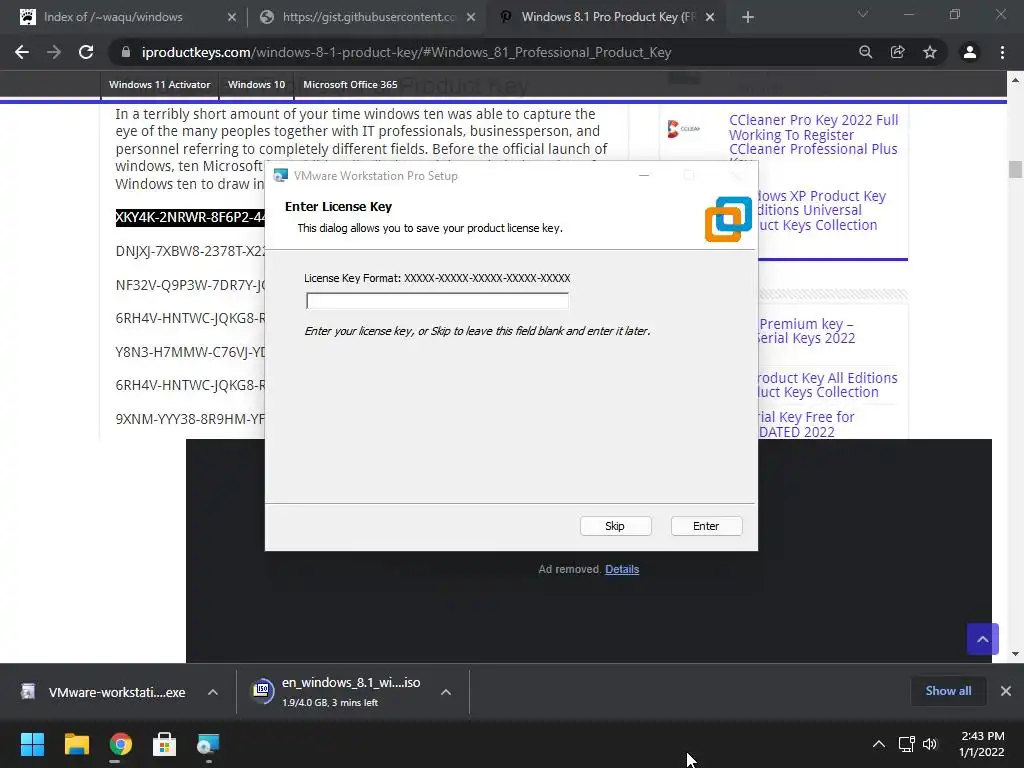Click the NF32V-Q9P3W product key text
1024x768 pixels.
(x=190, y=285)
